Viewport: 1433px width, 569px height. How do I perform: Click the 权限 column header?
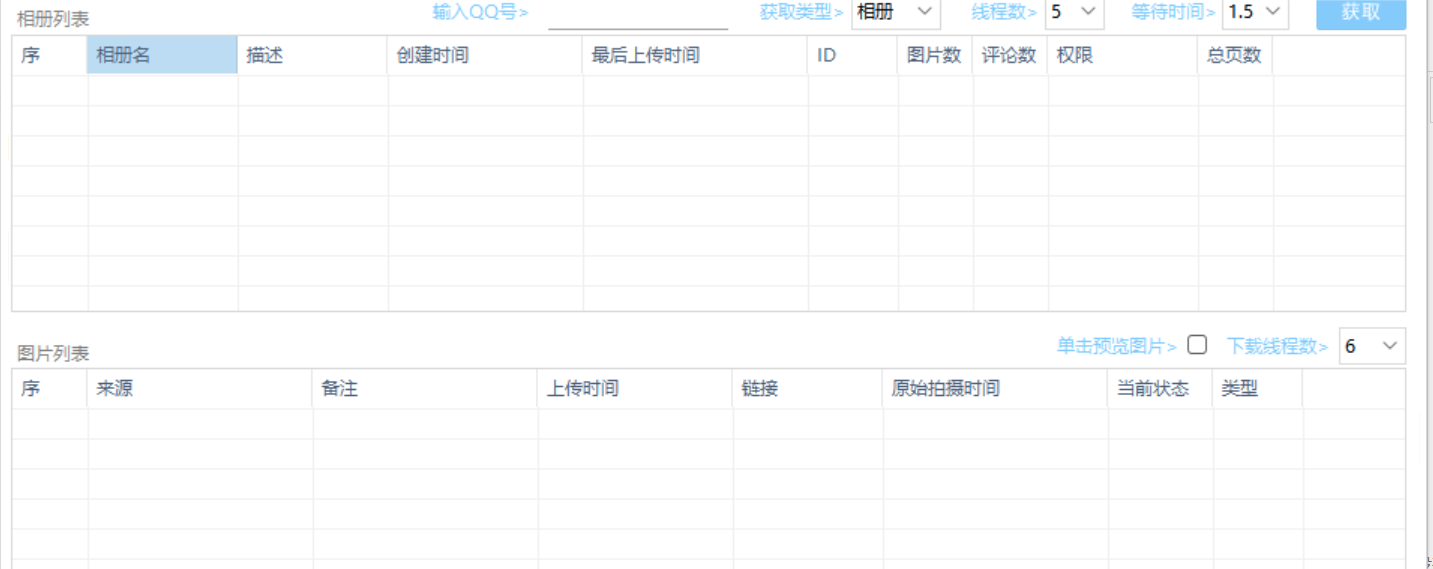(1122, 56)
